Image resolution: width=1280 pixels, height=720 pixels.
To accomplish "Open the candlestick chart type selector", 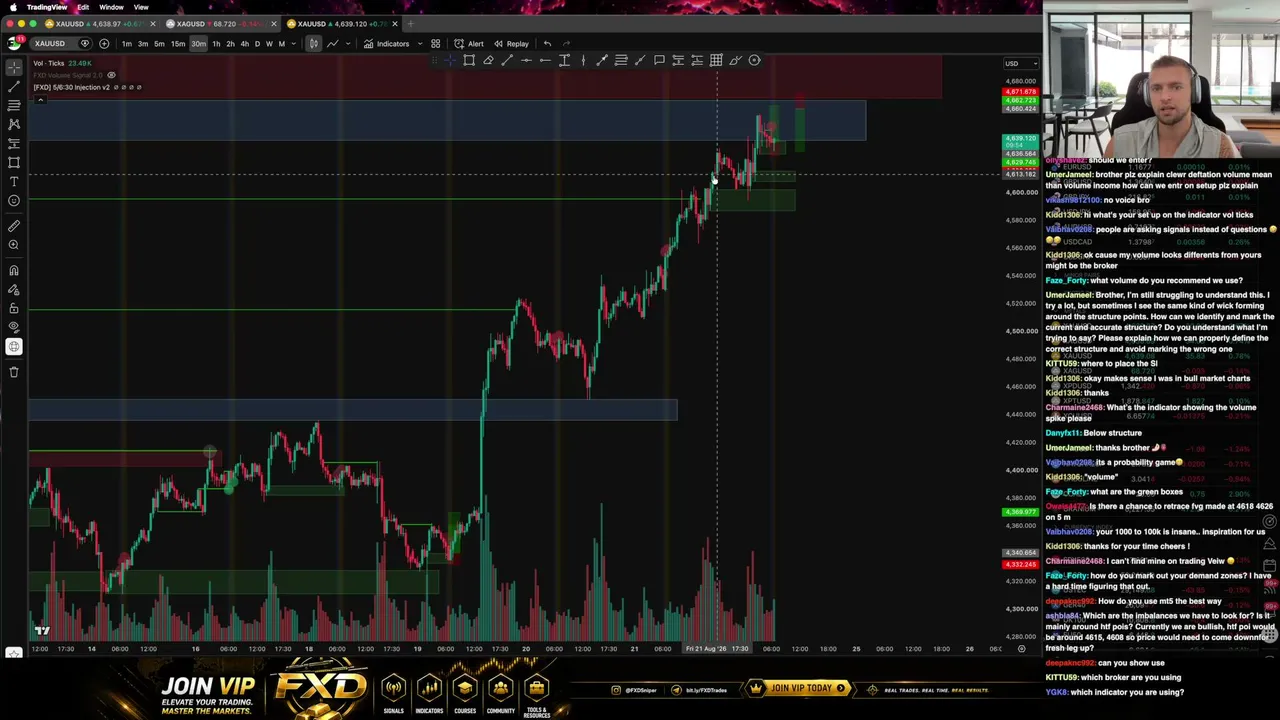I will 313,43.
